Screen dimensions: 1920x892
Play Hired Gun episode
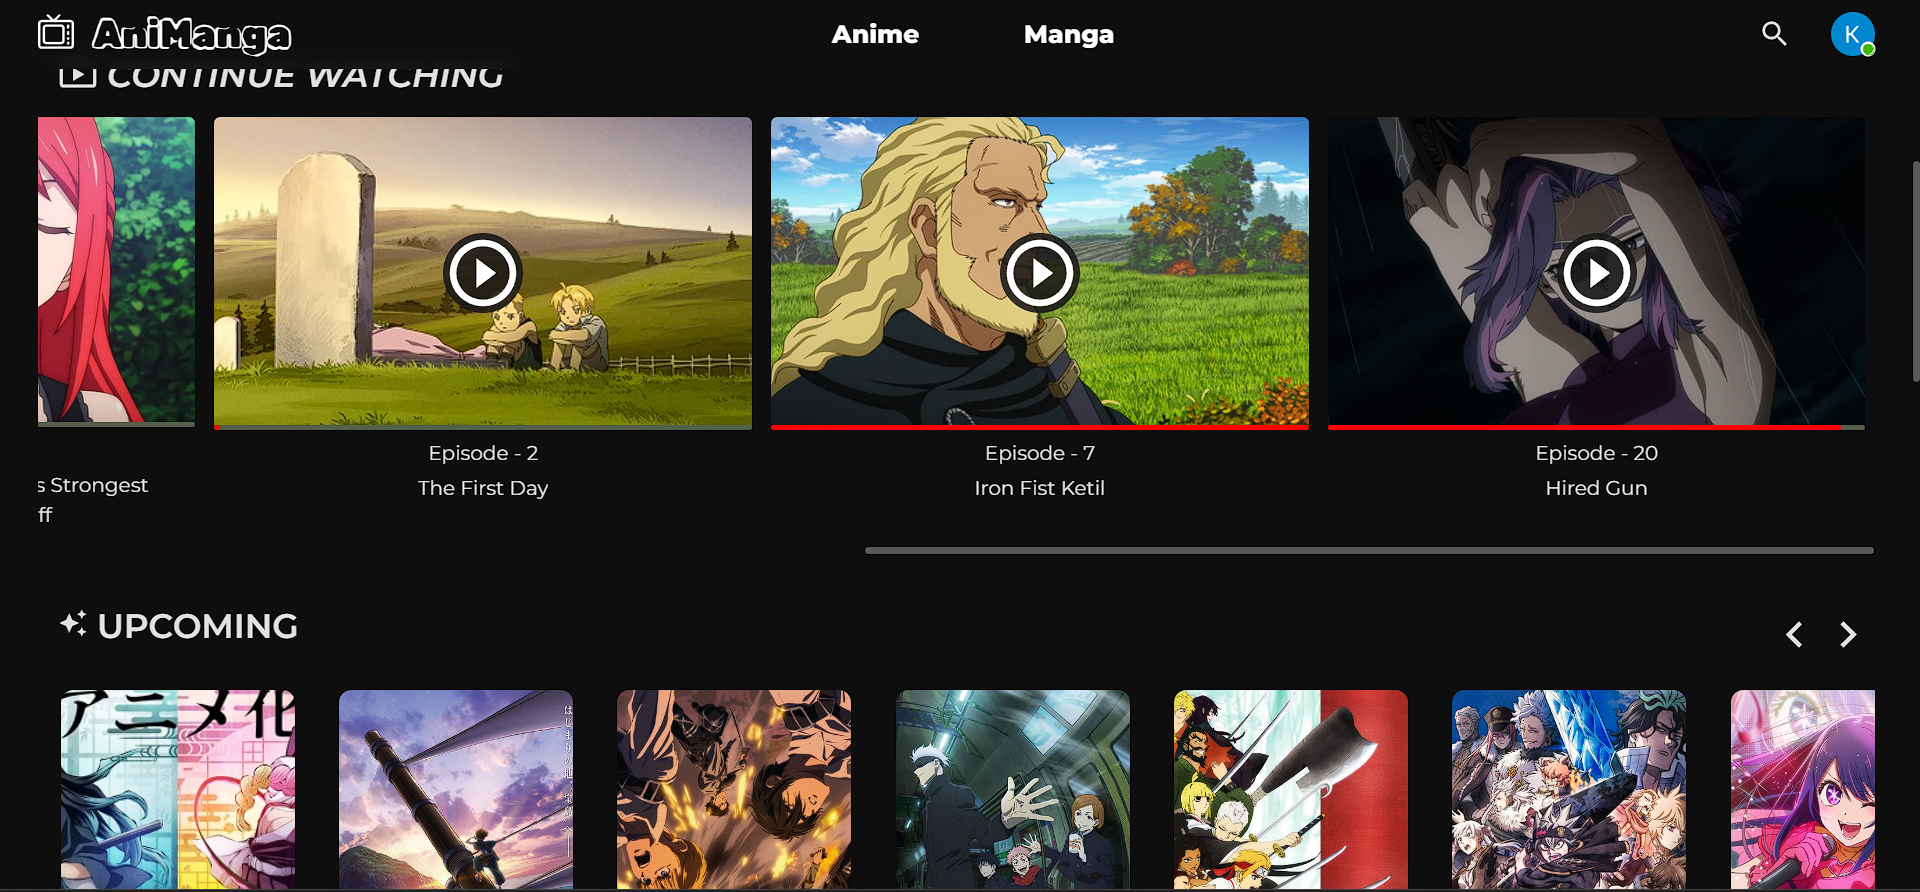pyautogui.click(x=1596, y=272)
